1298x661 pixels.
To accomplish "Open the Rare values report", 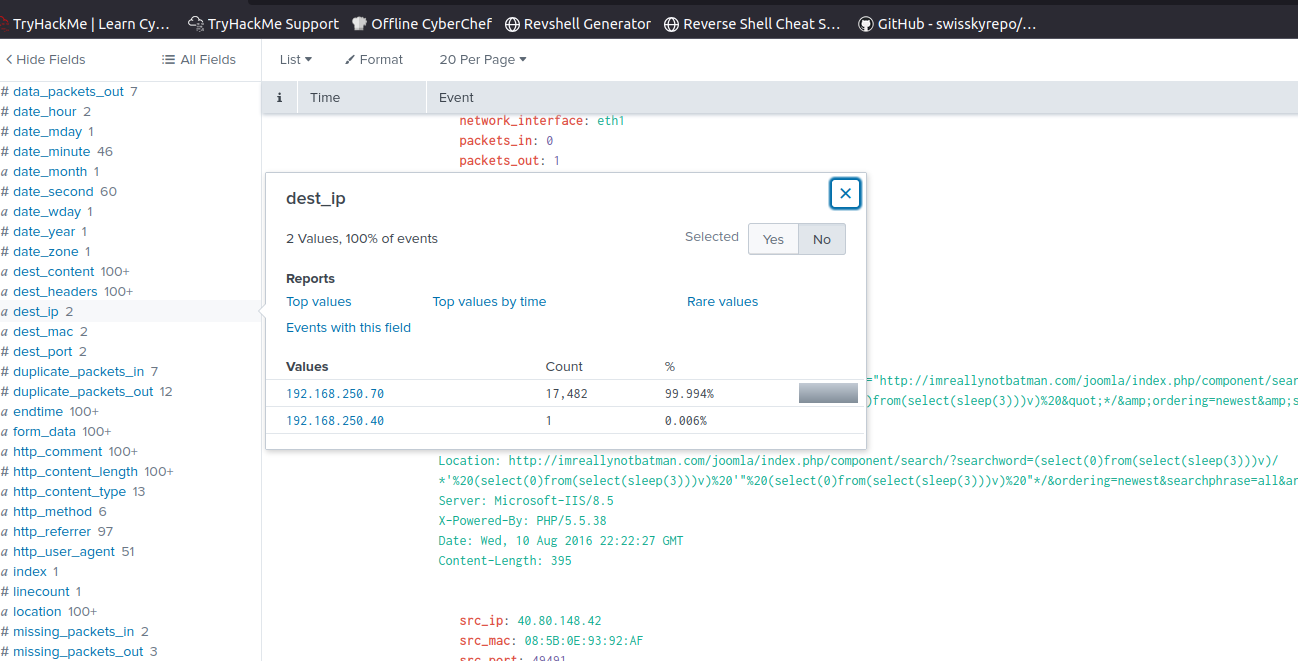I will (x=722, y=302).
